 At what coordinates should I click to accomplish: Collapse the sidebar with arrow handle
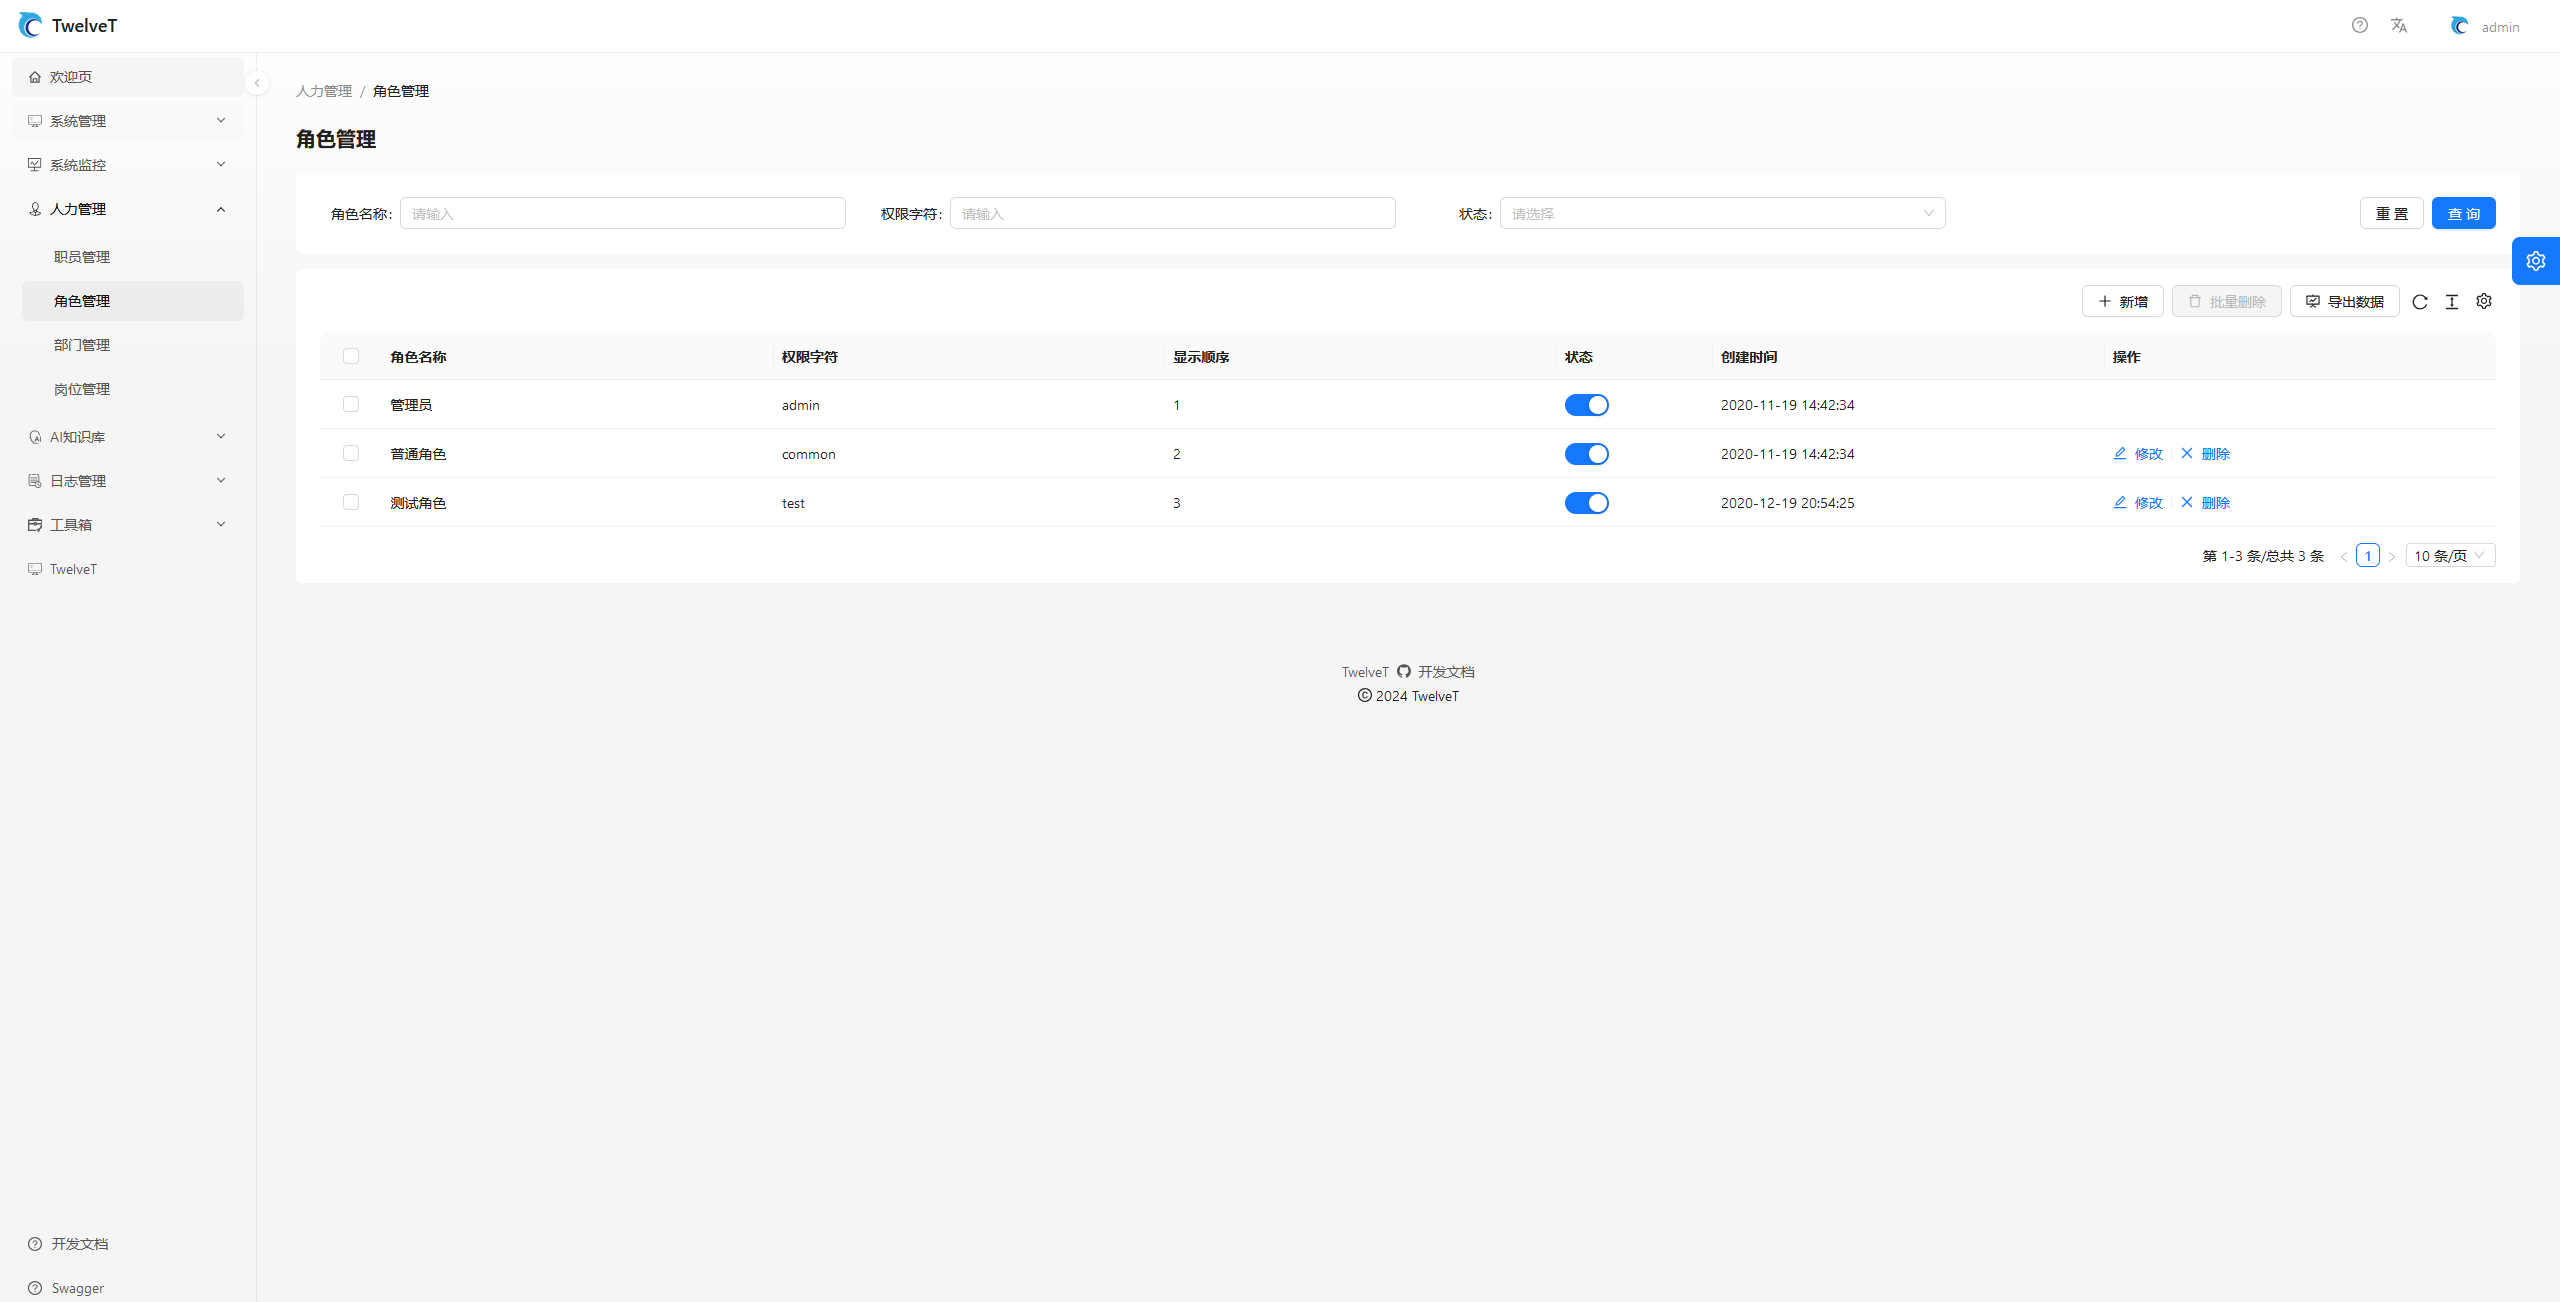click(257, 84)
